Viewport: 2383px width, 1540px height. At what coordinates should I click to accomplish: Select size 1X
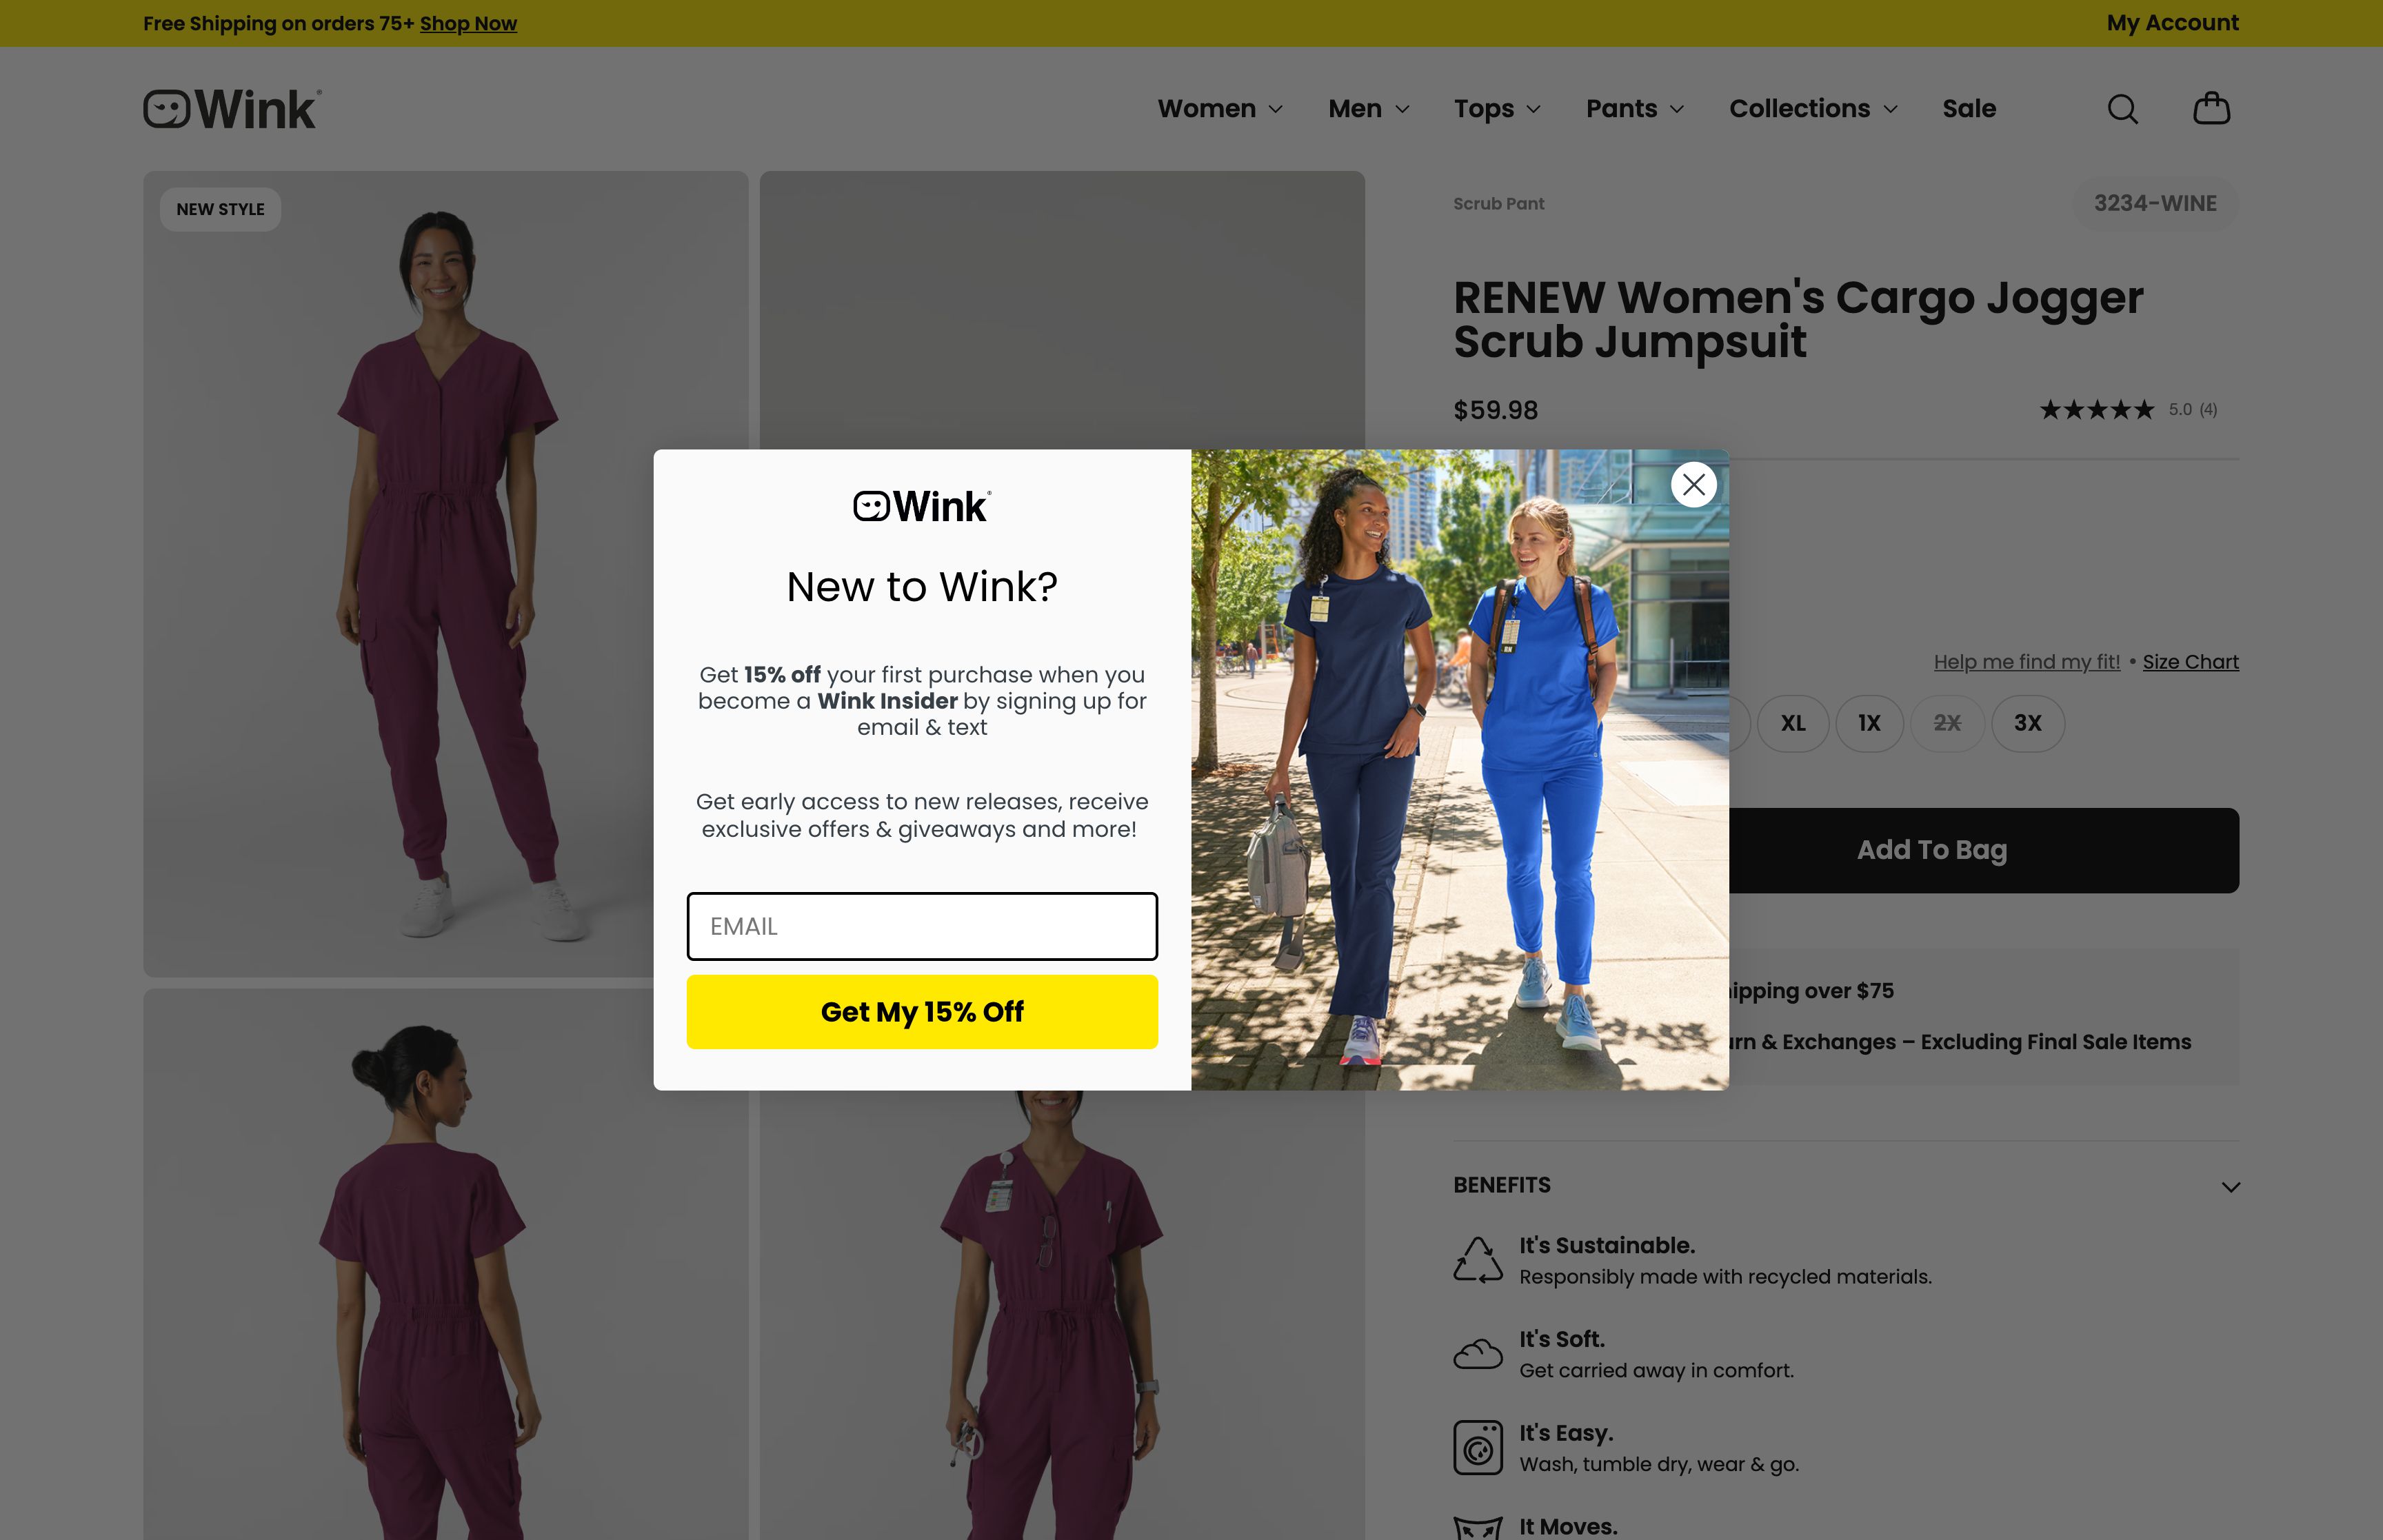pos(1869,723)
